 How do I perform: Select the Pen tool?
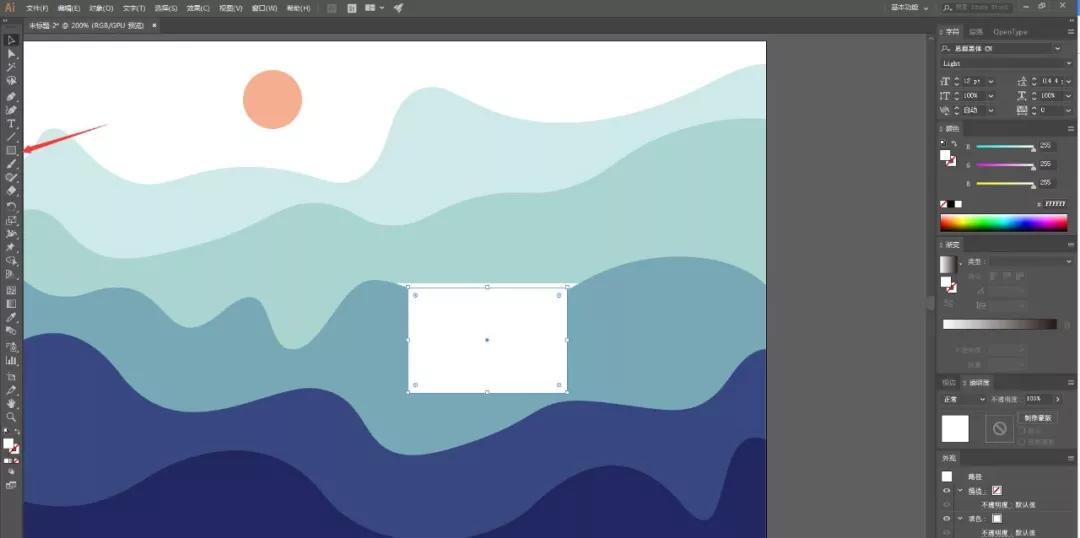pos(11,97)
